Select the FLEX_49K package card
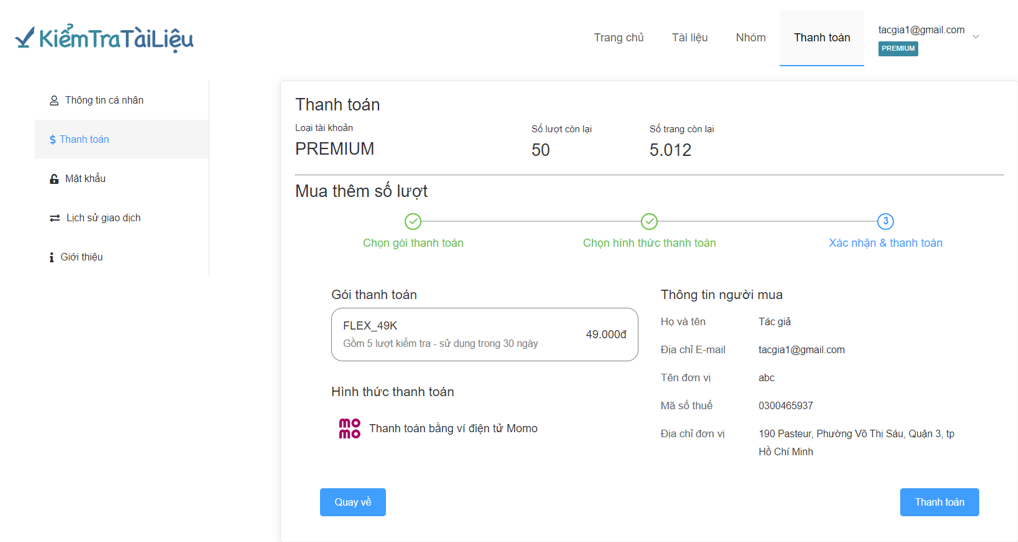 click(484, 334)
